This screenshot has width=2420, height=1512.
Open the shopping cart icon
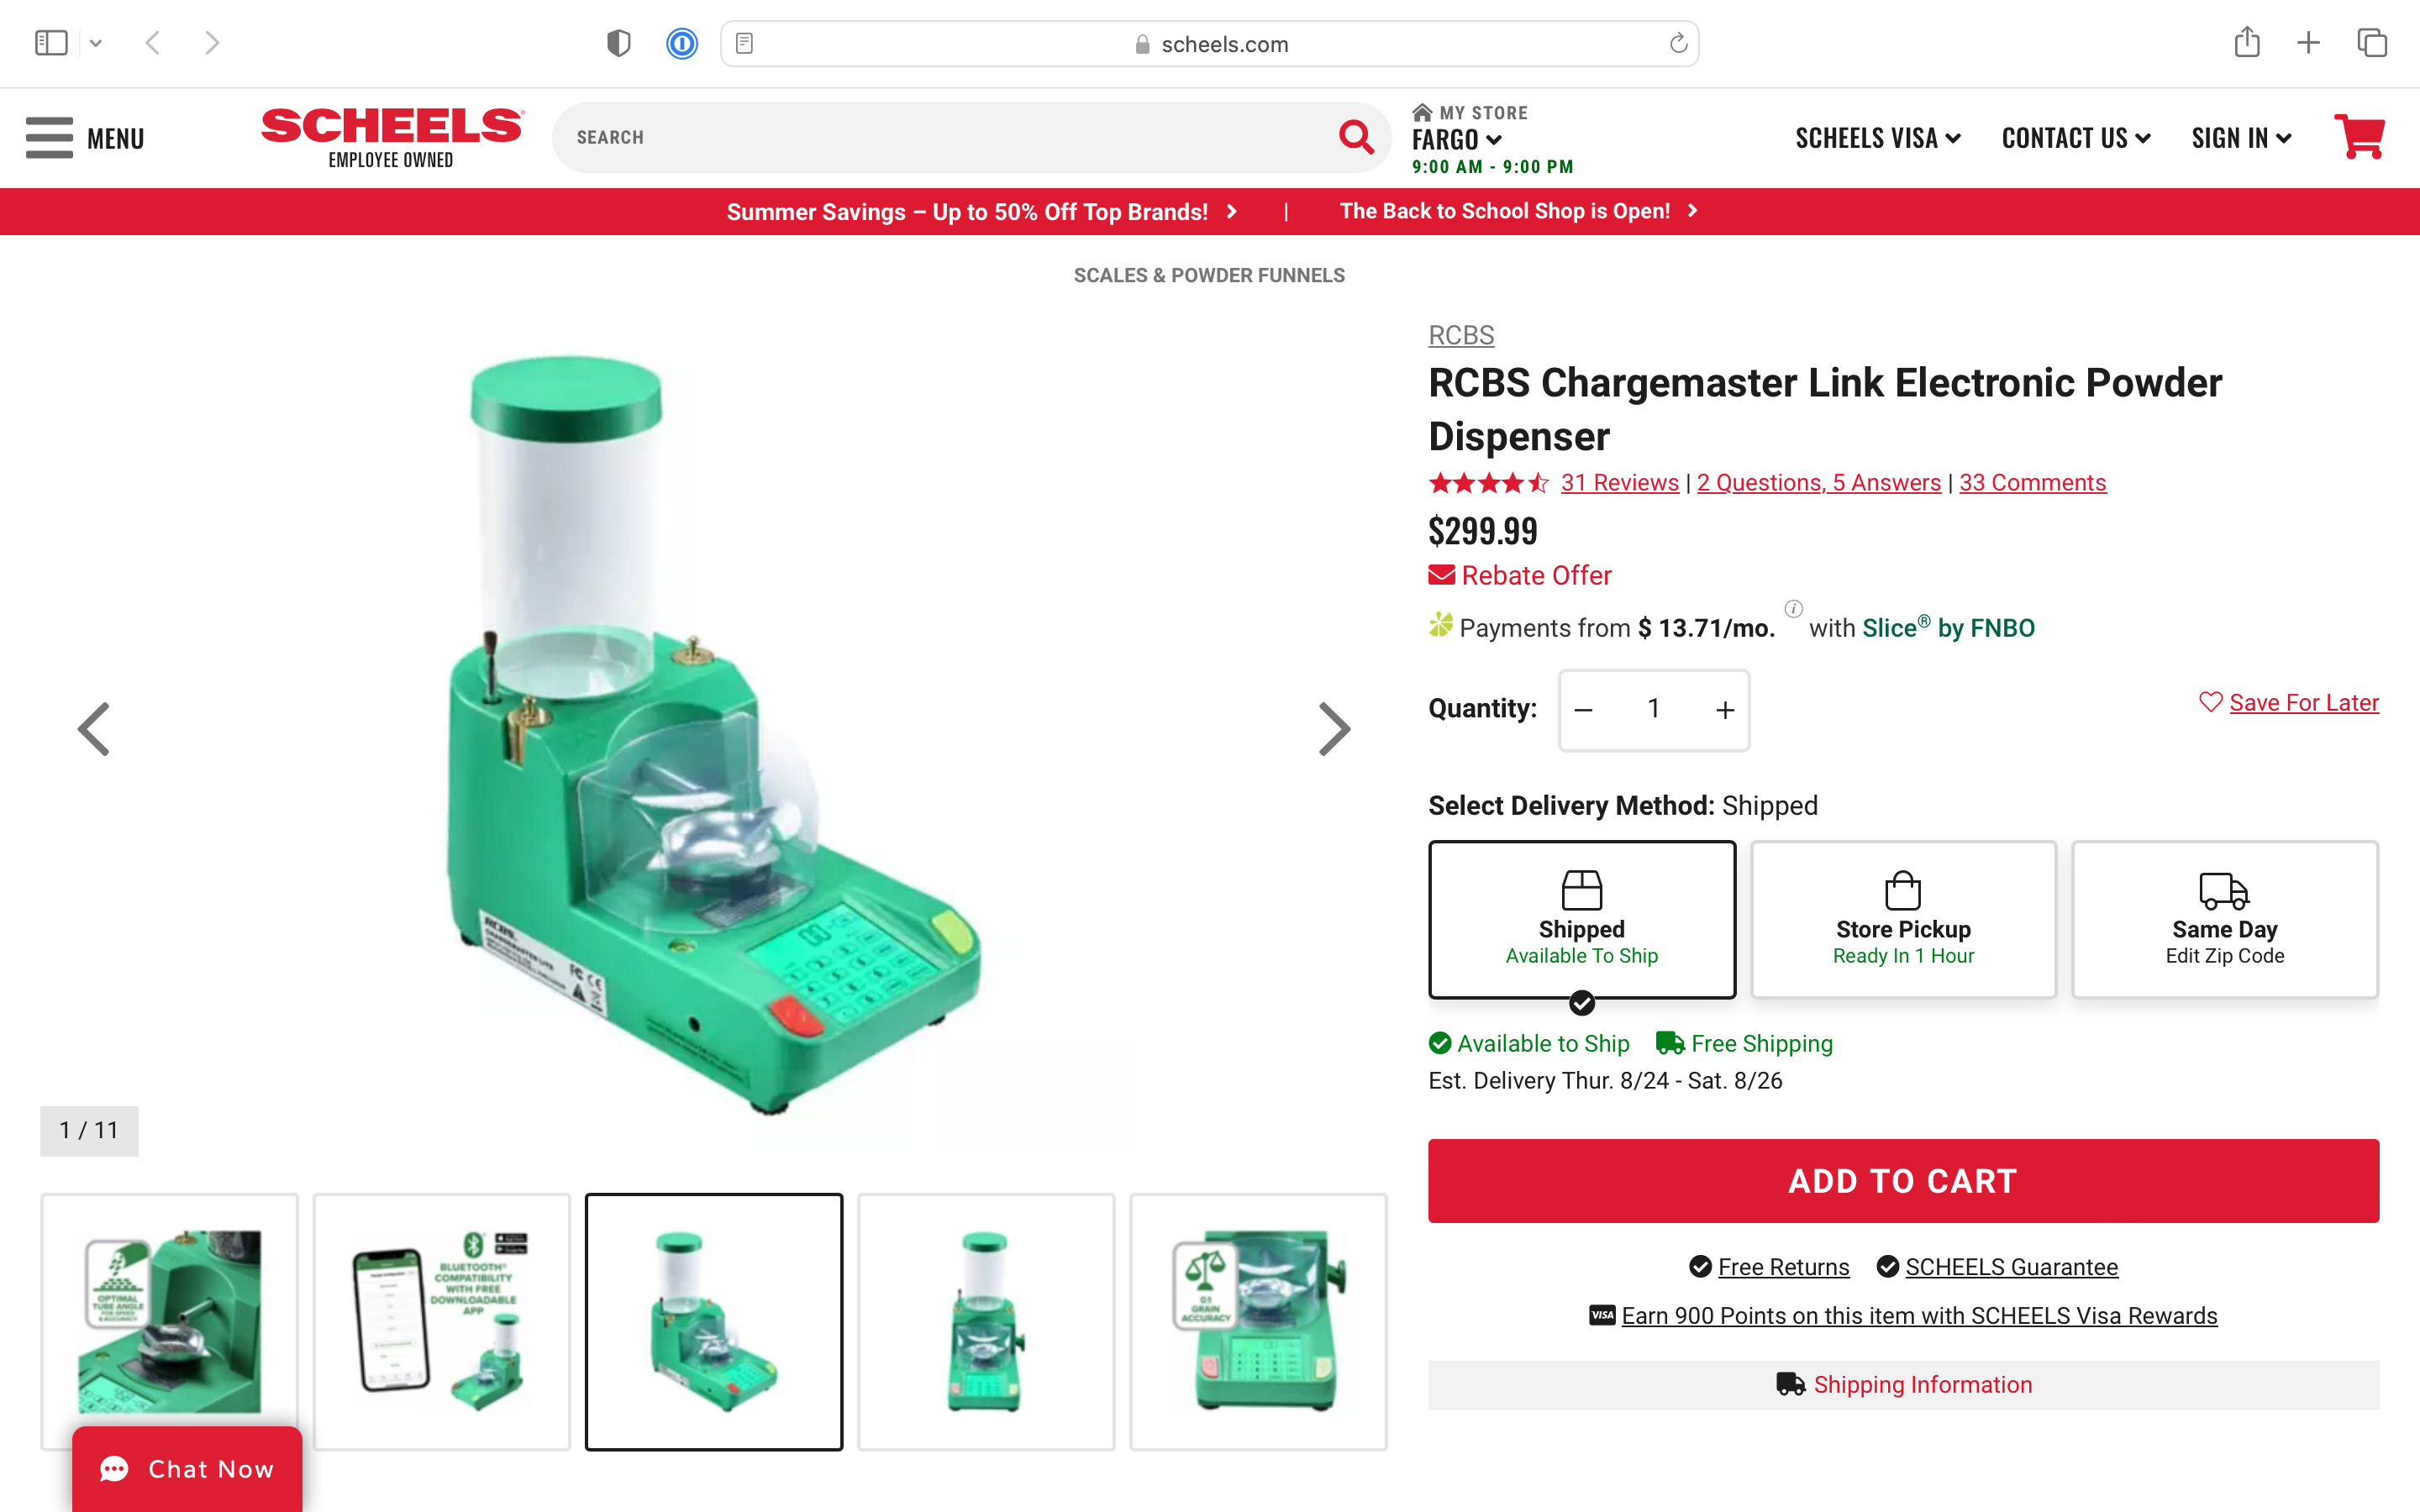coord(2359,137)
